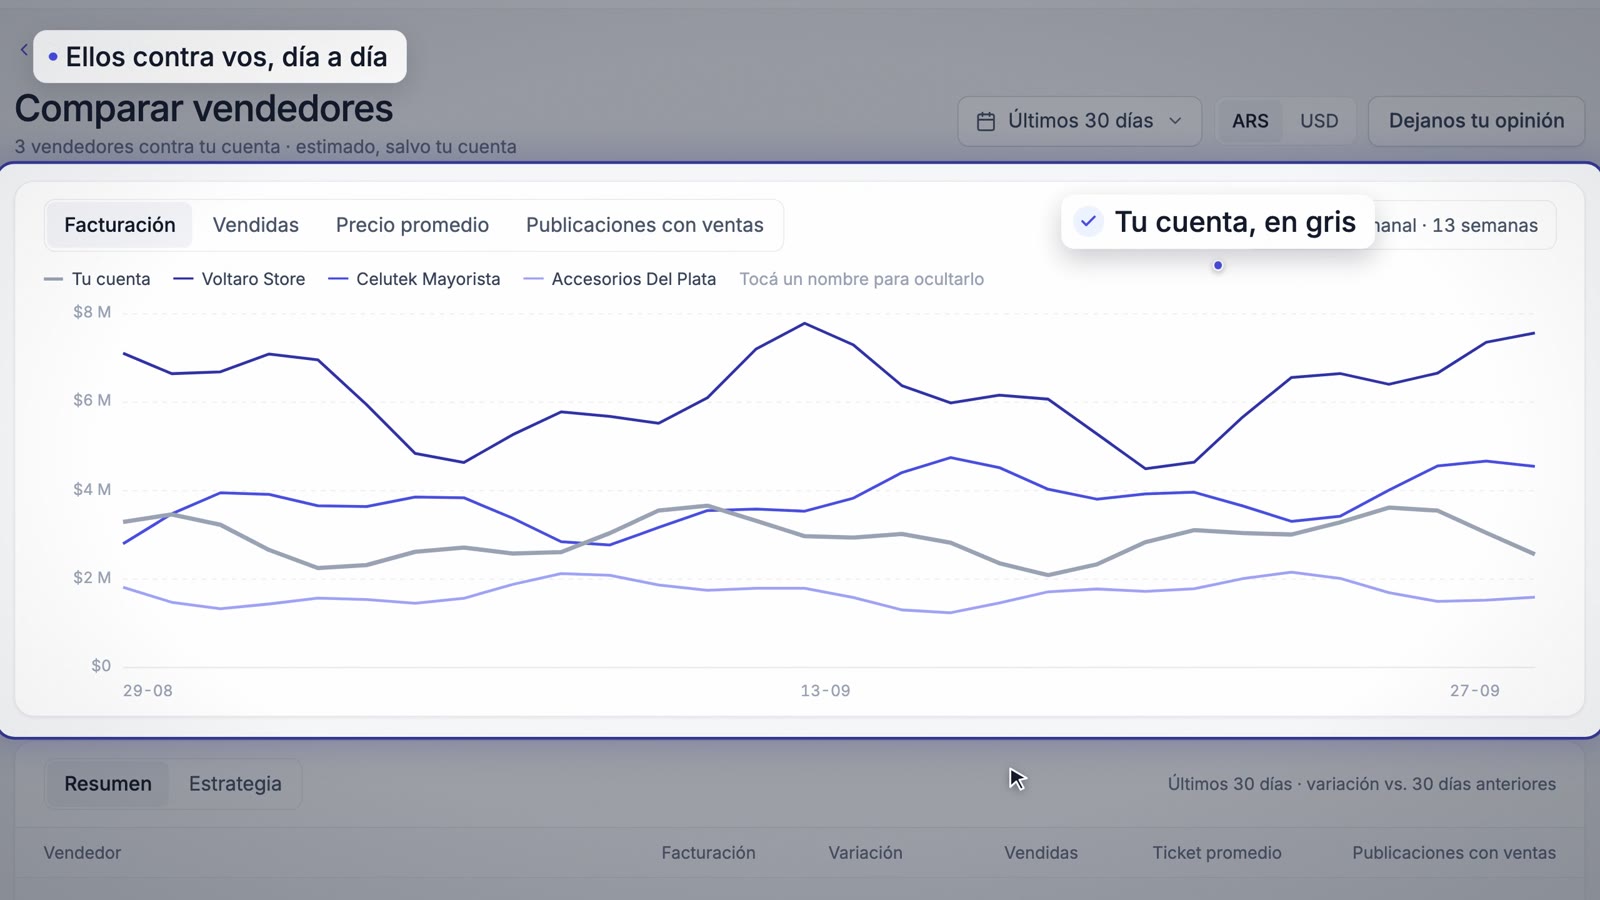
Task: Switch to the Resumen tab
Action: coord(108,784)
